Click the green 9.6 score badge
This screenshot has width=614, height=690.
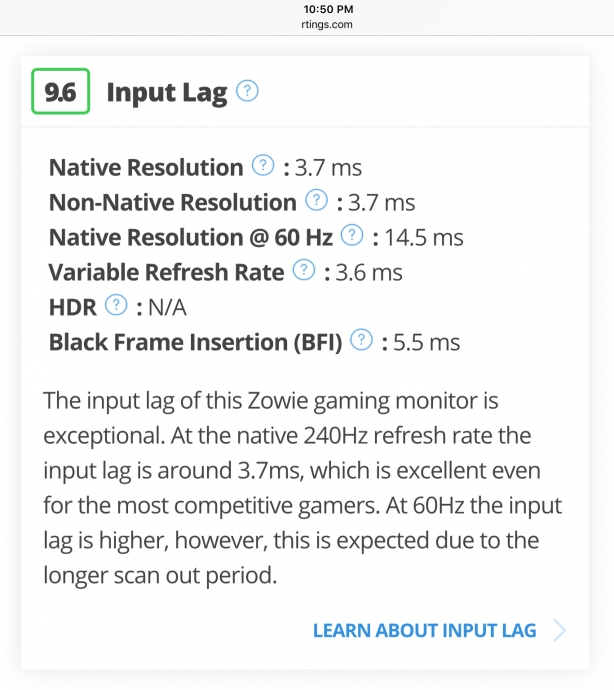60,93
